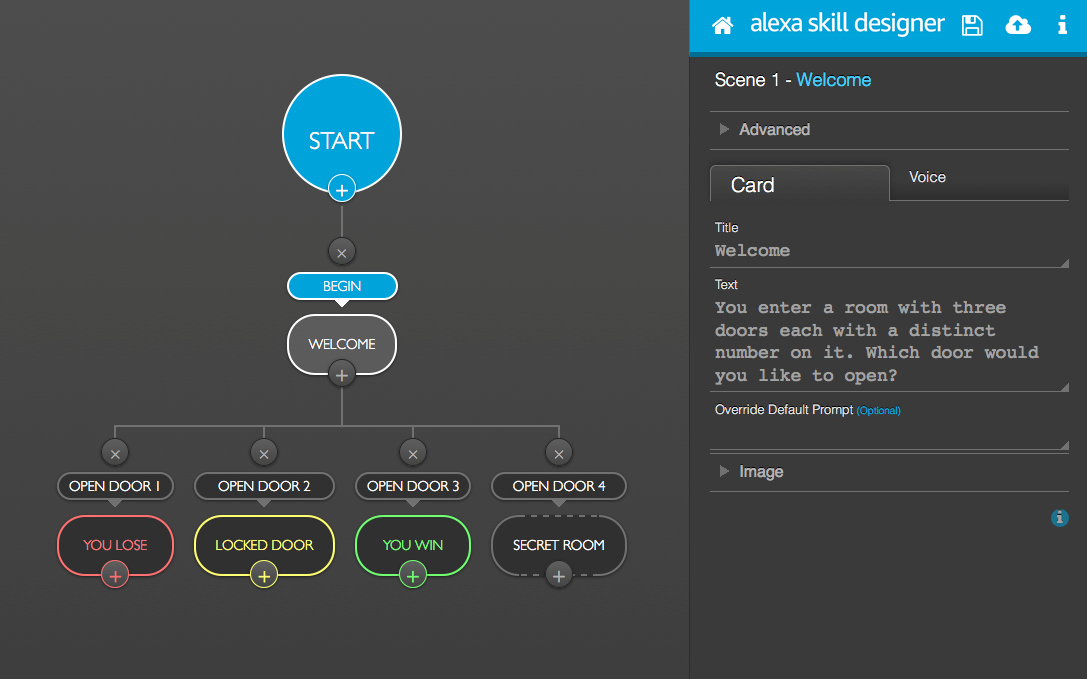
Task: Remove the BEGIN connection with X icon
Action: [342, 252]
